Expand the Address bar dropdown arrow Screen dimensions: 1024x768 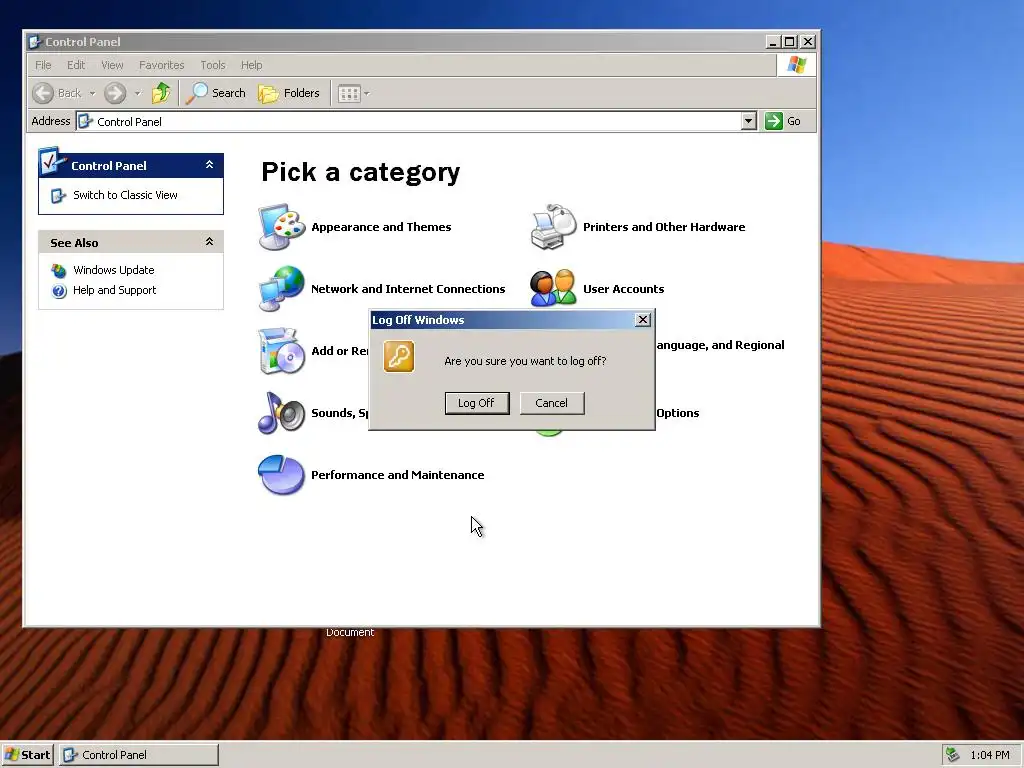749,121
